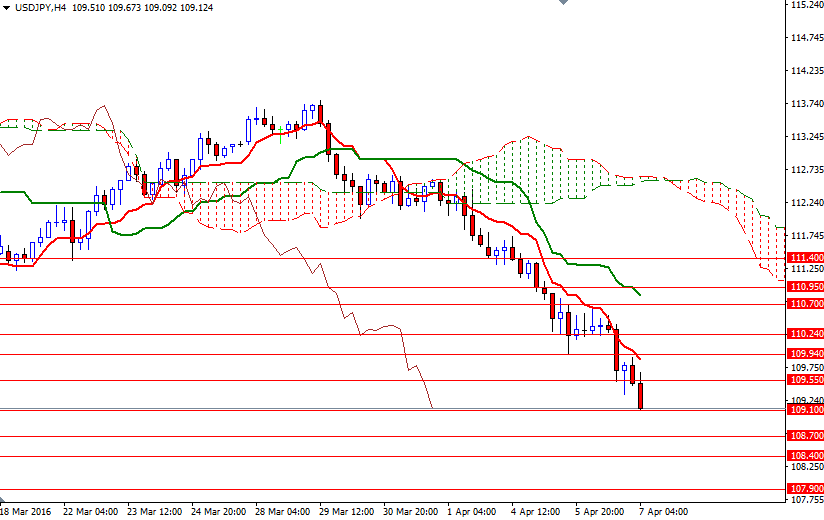Click the 18 Mar 2016 time label
The width and height of the screenshot is (824, 520).
(26, 512)
